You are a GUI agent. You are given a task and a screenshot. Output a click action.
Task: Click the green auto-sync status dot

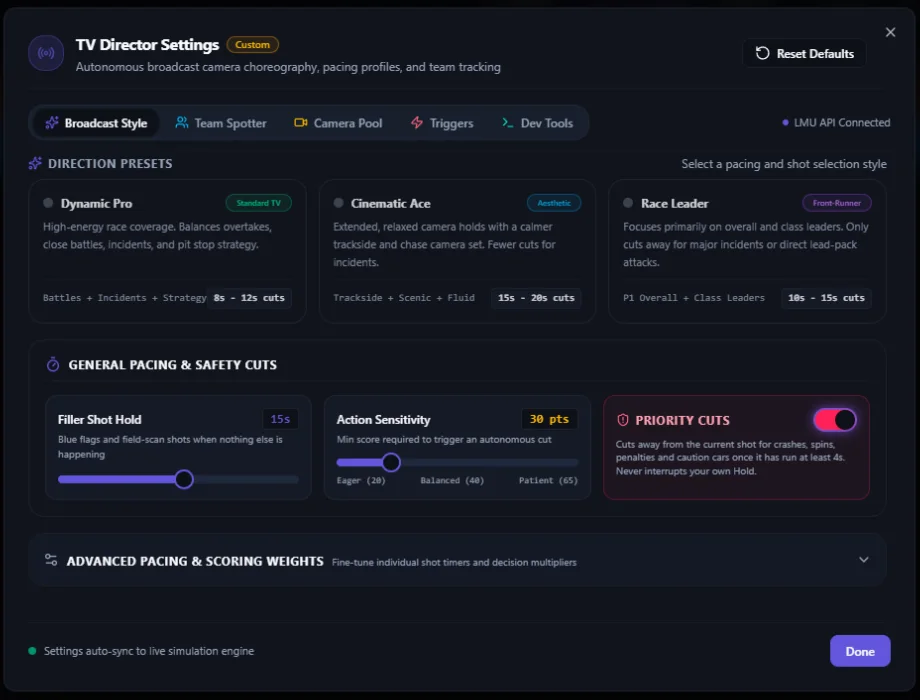click(32, 651)
